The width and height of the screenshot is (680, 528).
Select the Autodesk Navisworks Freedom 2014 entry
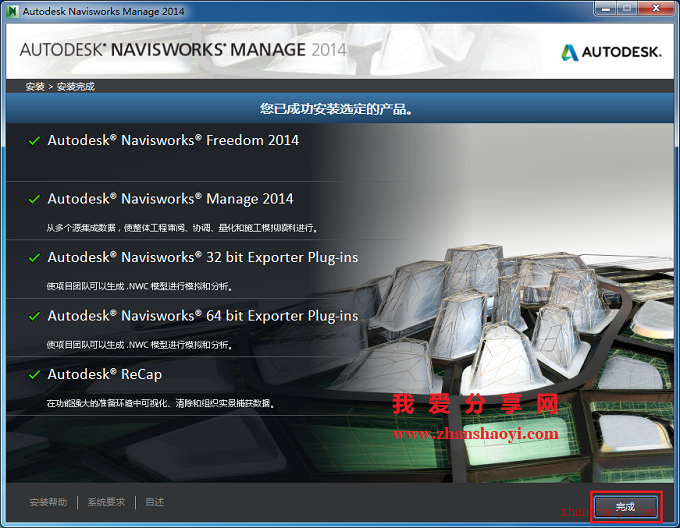click(173, 140)
